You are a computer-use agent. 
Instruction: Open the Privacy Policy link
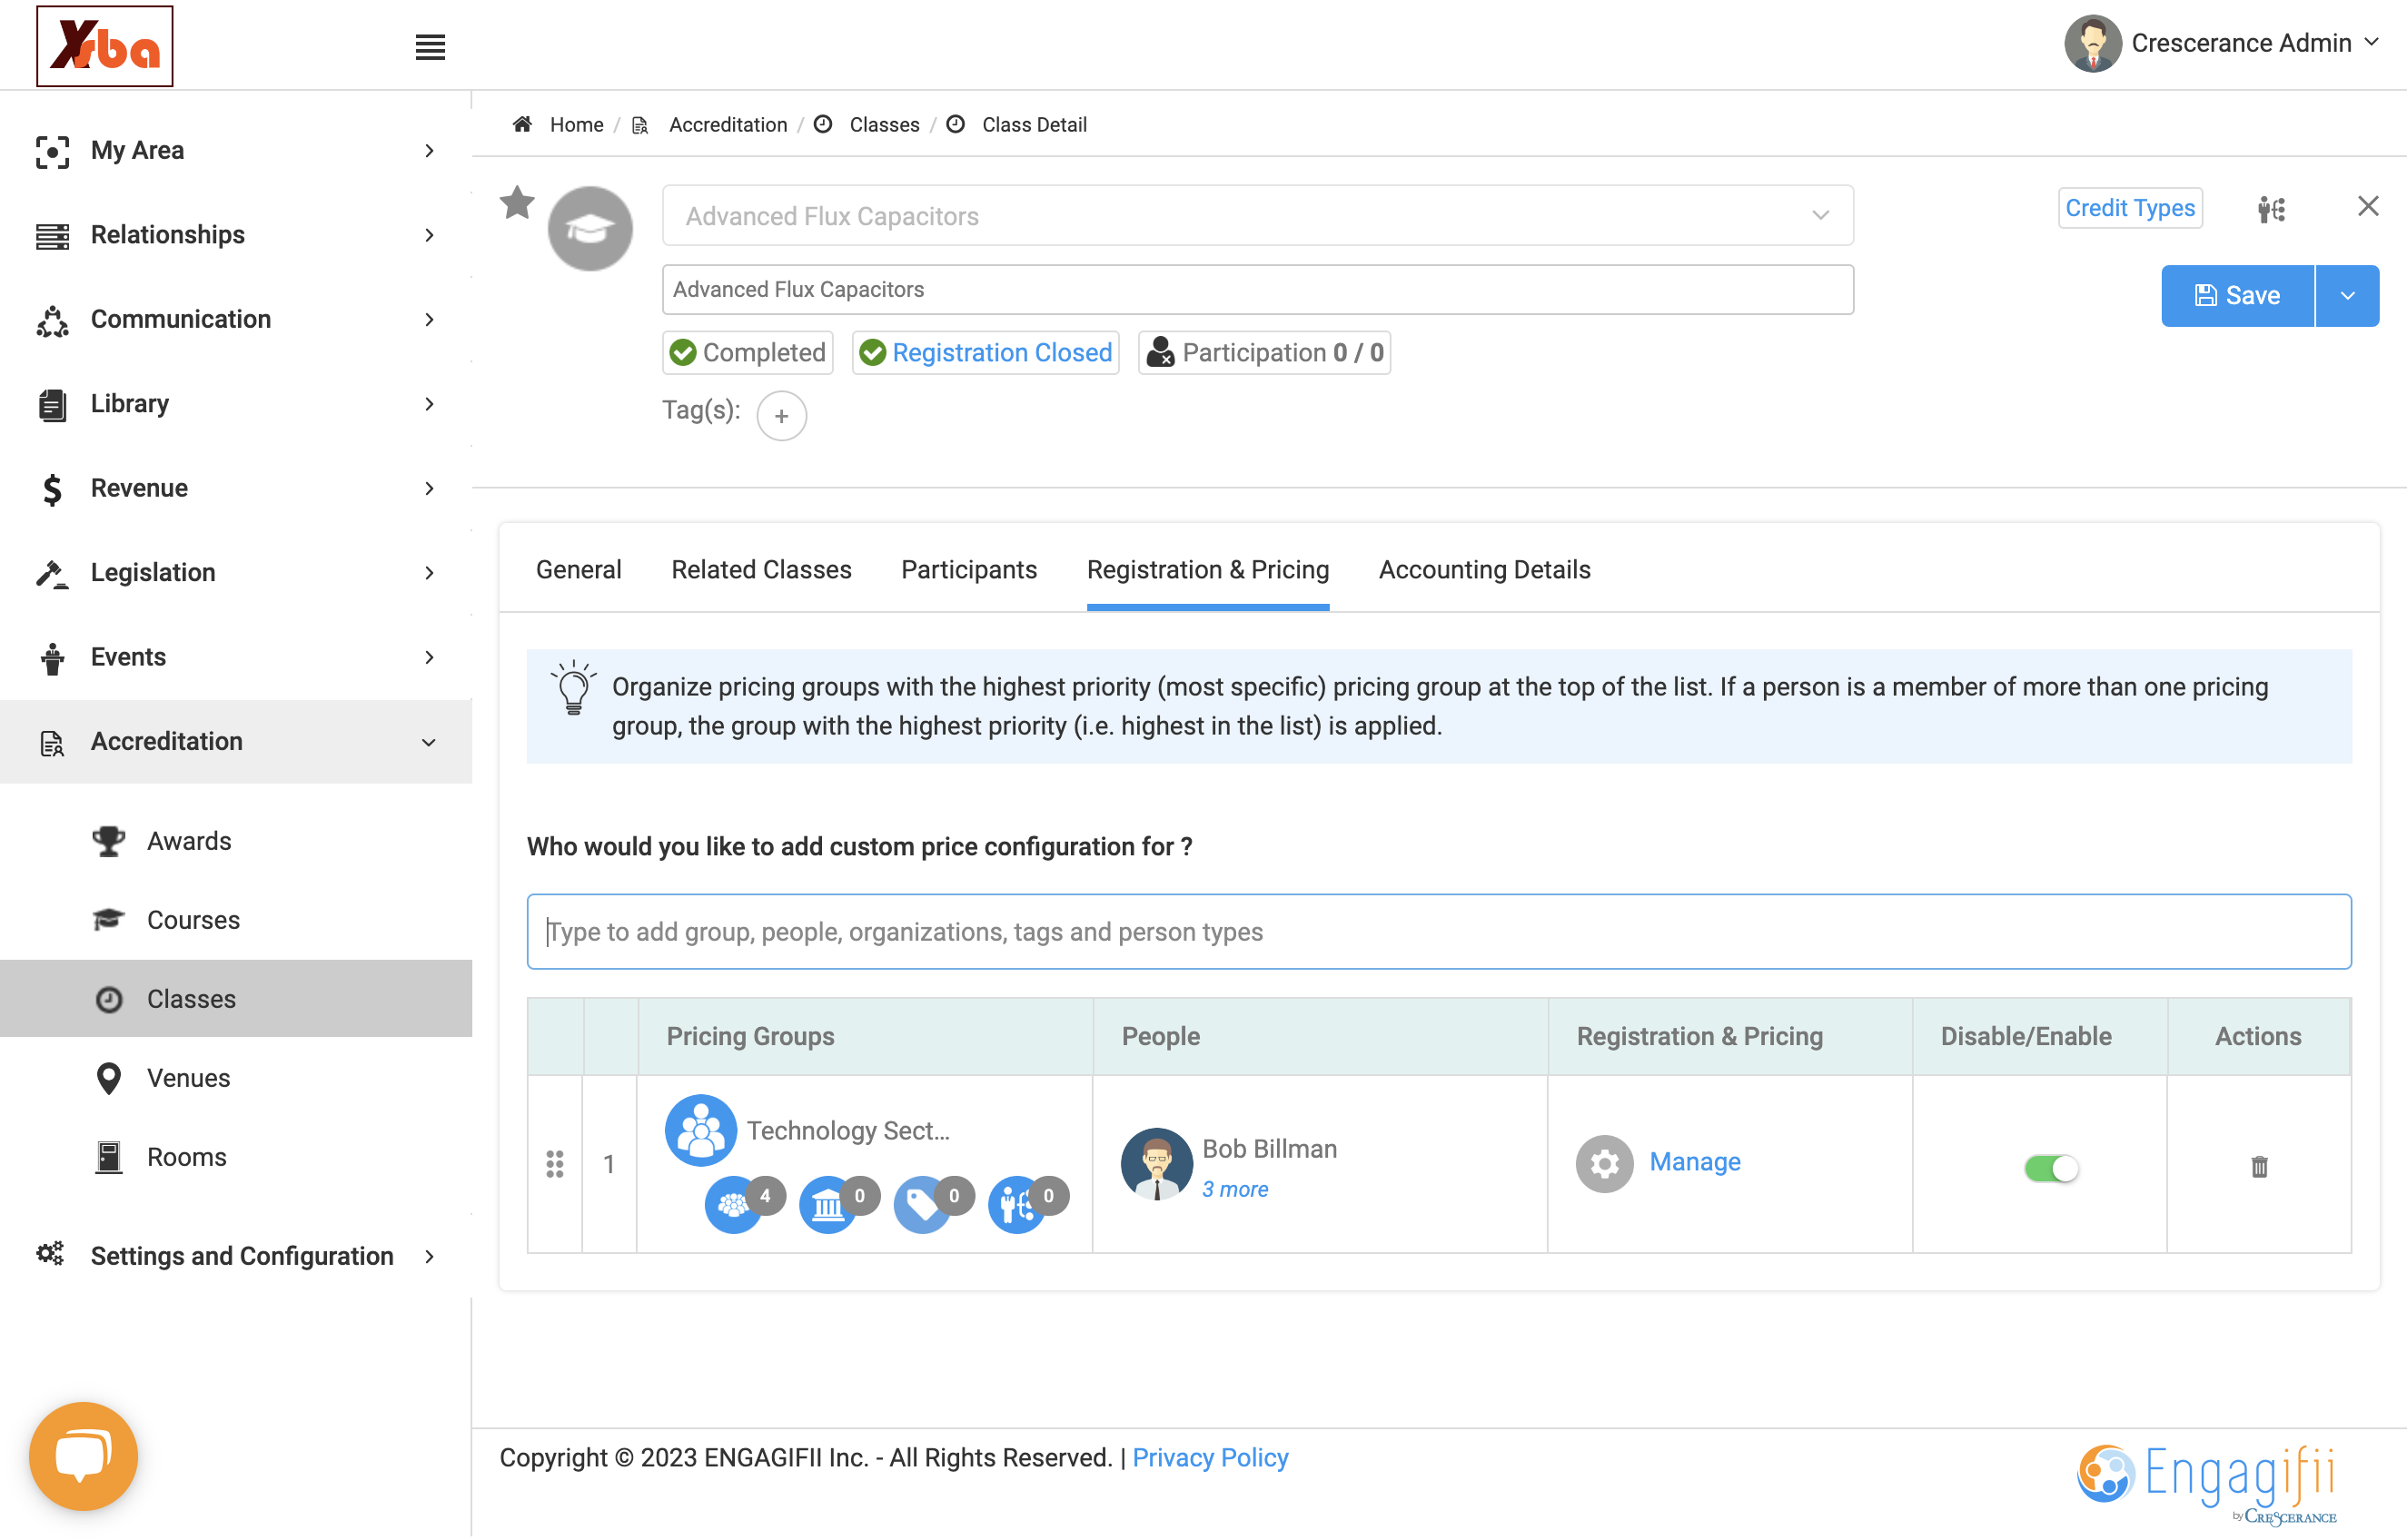[1210, 1457]
